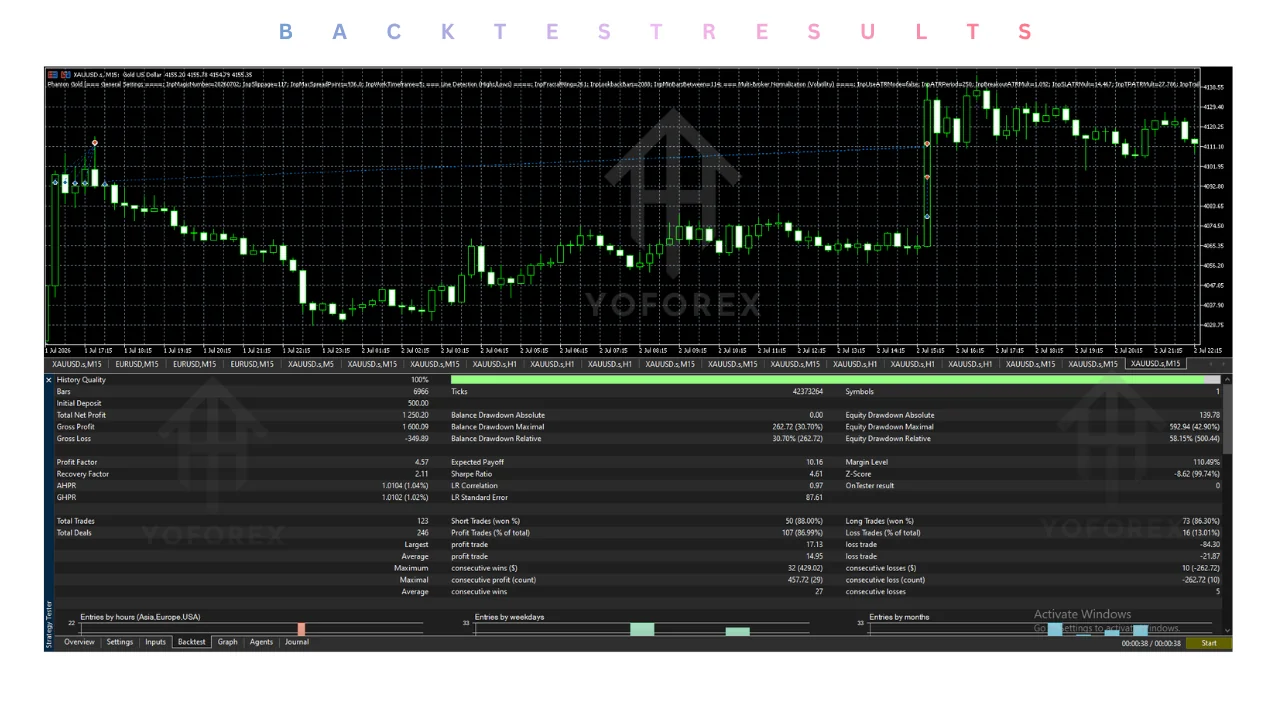
Task: Click the 'LR Correlation' label
Action: (476, 486)
